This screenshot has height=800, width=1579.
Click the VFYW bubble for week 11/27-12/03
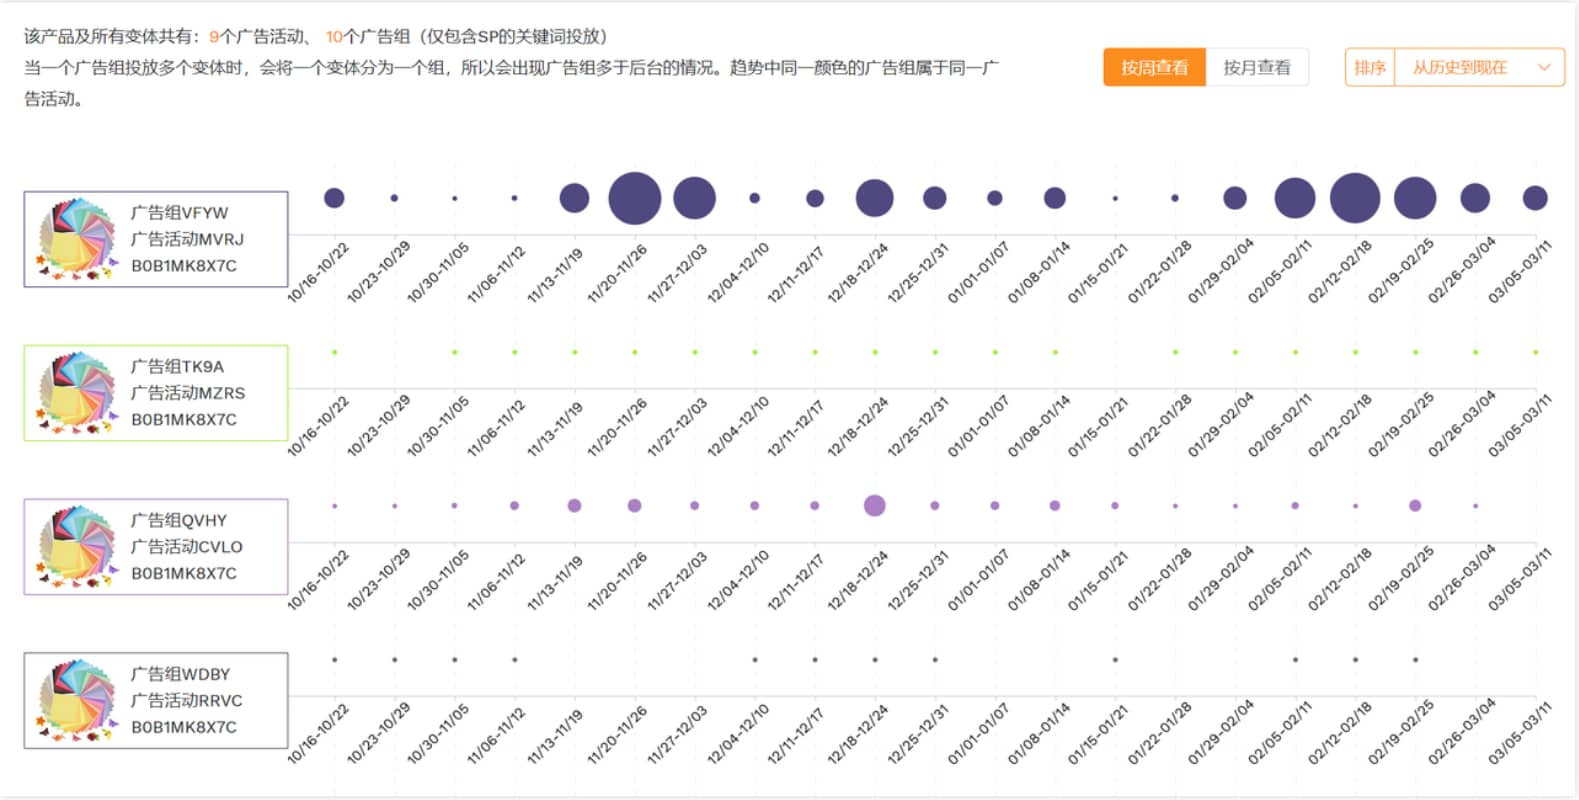pos(694,198)
